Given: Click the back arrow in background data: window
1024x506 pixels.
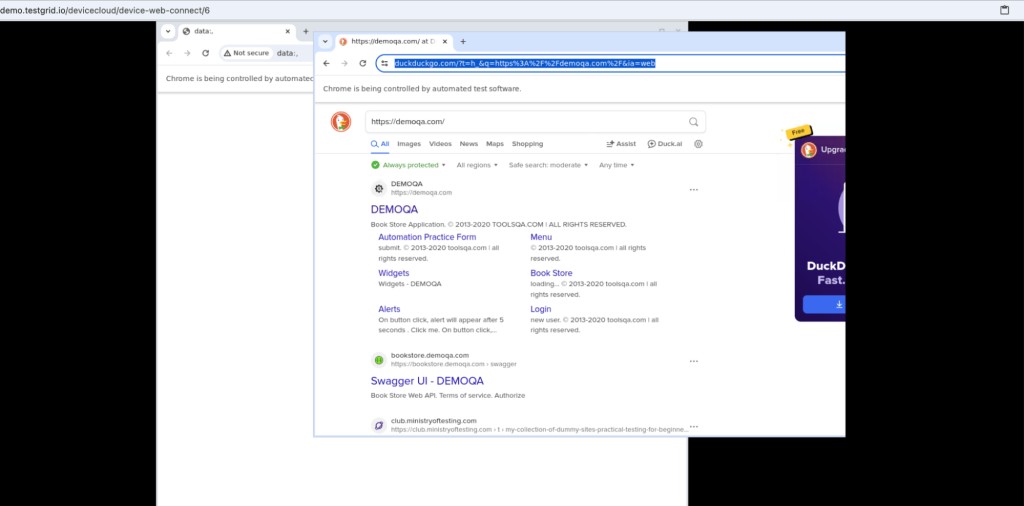Looking at the screenshot, I should pos(169,53).
